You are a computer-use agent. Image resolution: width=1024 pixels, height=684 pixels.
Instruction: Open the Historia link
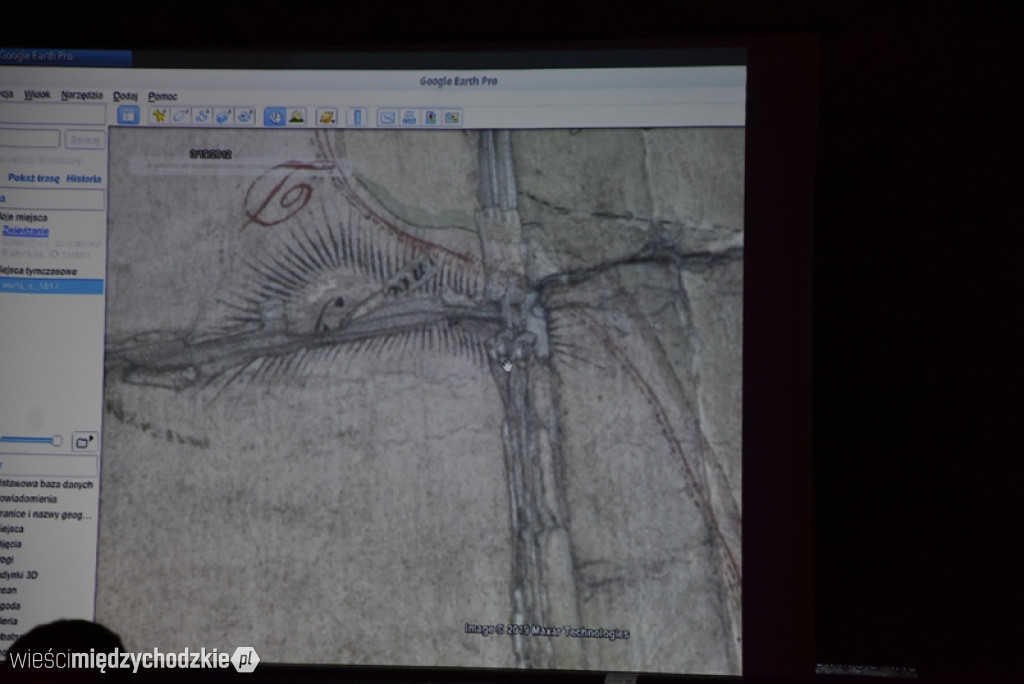point(84,178)
